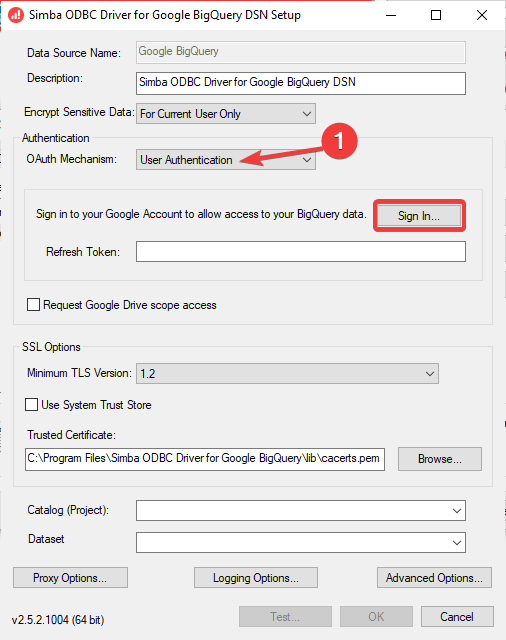Click the Test... button
This screenshot has width=506, height=640.
[x=285, y=616]
